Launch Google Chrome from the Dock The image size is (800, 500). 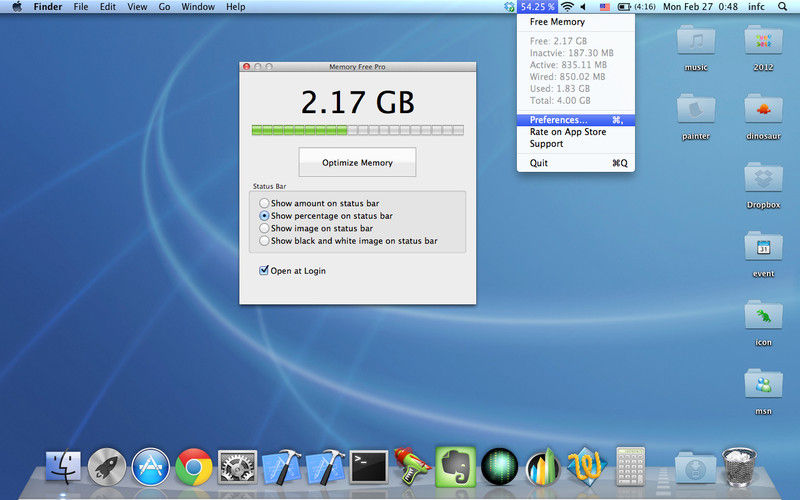[x=194, y=467]
